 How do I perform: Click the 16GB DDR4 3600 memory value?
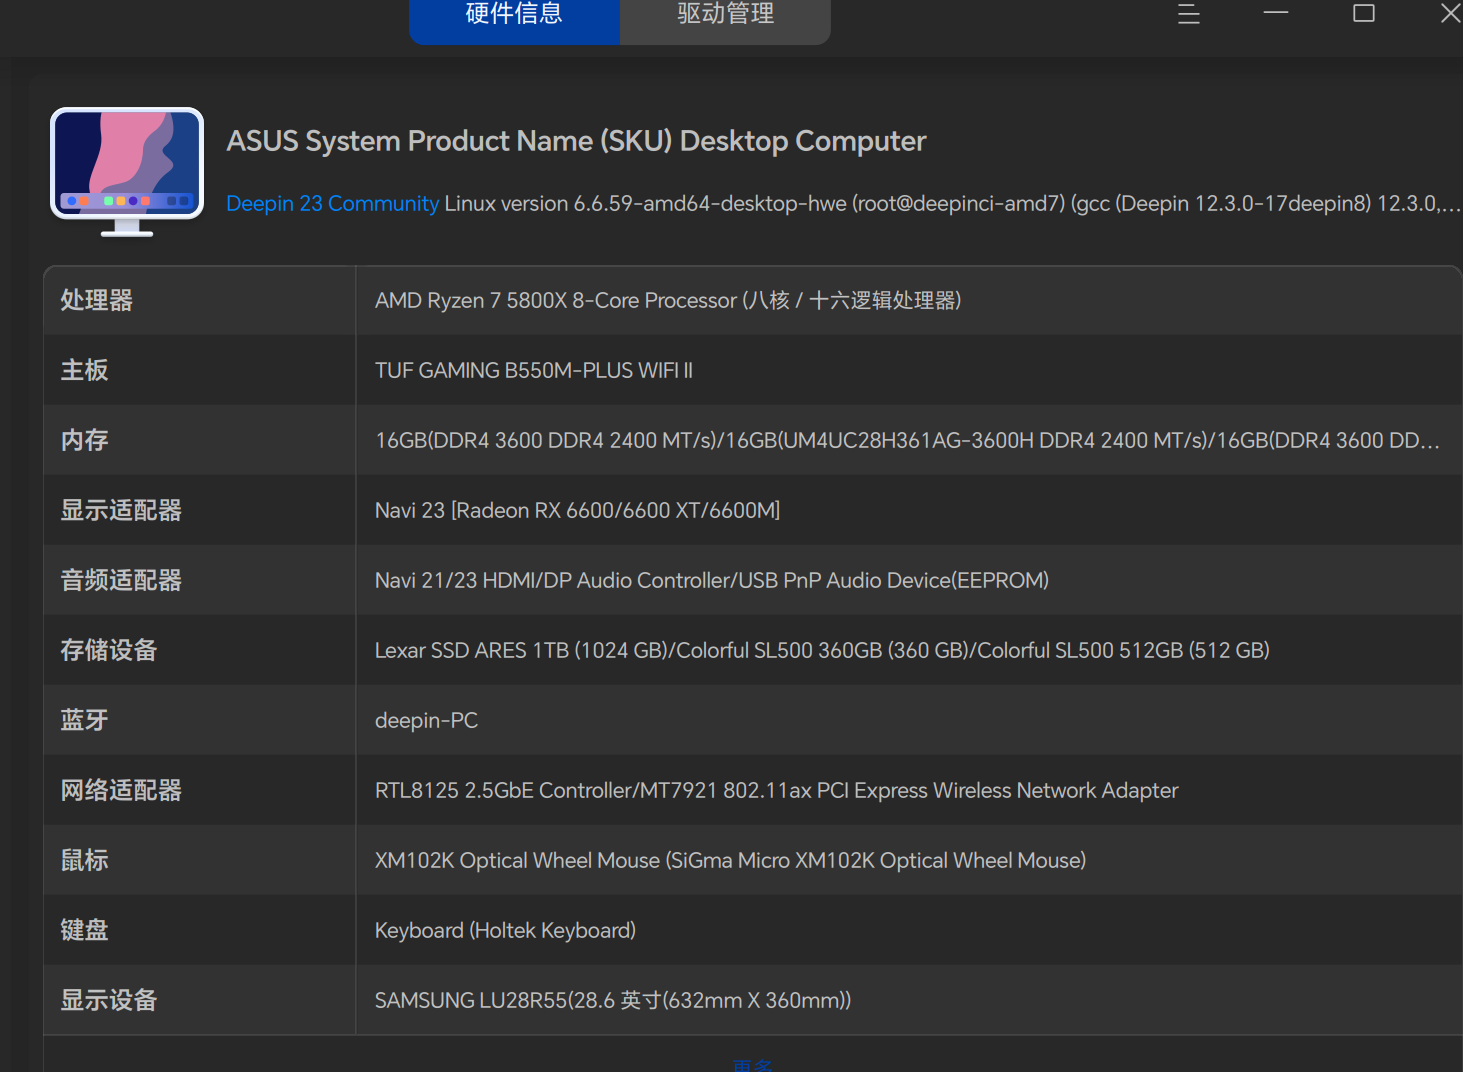point(907,440)
